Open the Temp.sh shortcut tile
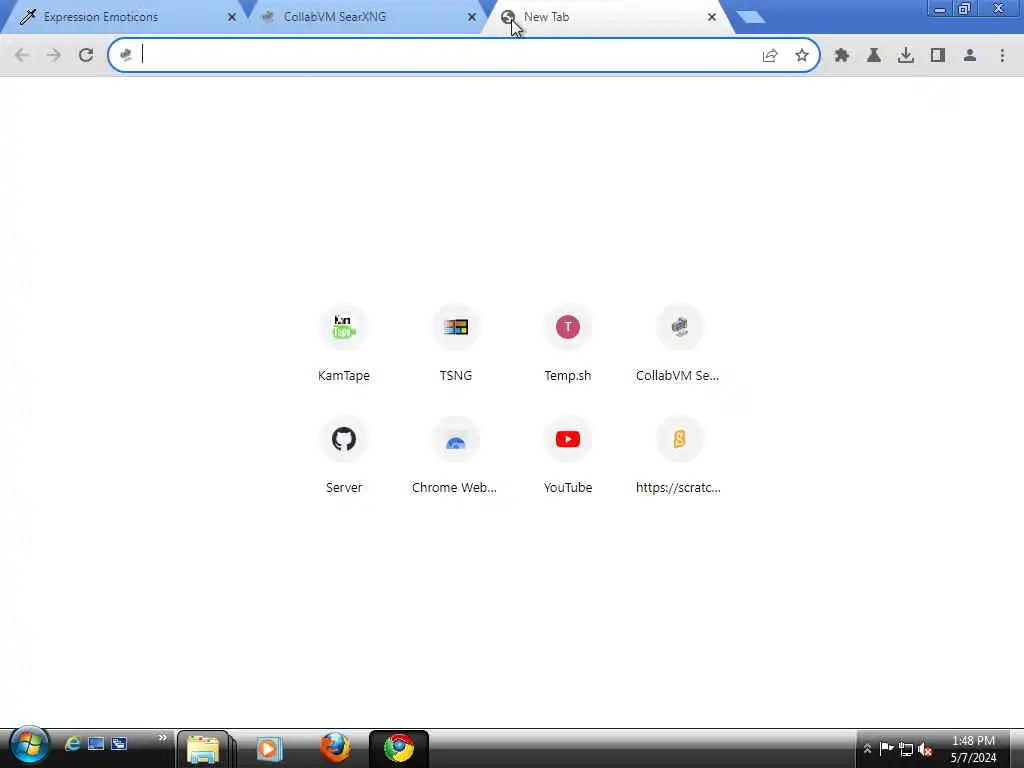 click(x=568, y=345)
